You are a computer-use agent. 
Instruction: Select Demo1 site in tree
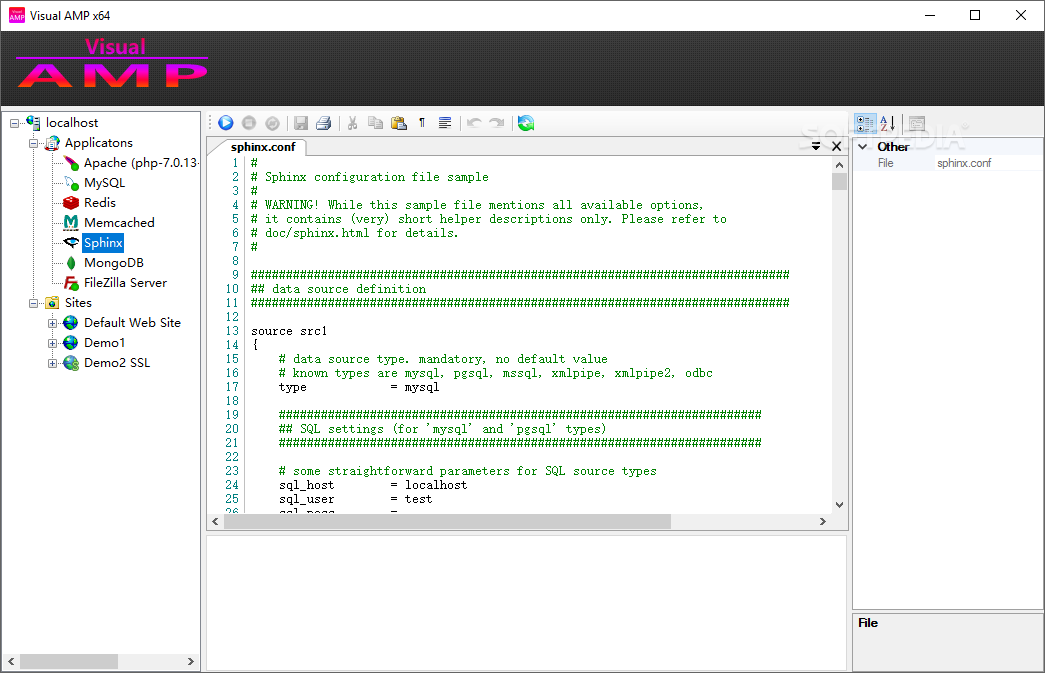pyautogui.click(x=104, y=342)
